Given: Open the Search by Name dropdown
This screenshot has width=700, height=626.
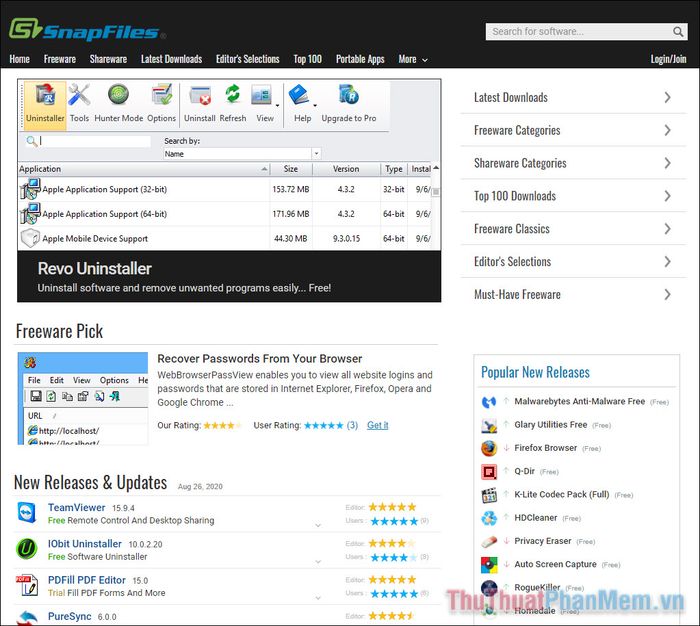Looking at the screenshot, I should pyautogui.click(x=316, y=154).
